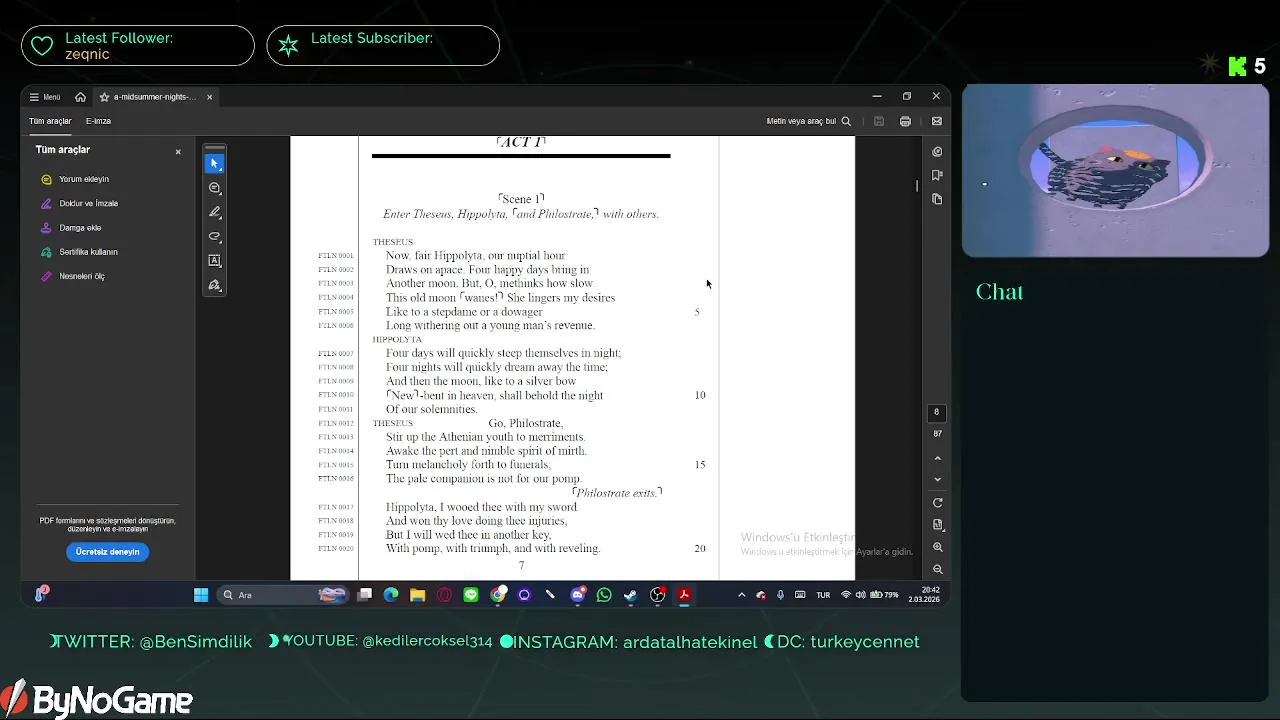Viewport: 1280px width, 720px height.
Task: Open the AI assistant panel icon on right rail
Action: (x=937, y=152)
